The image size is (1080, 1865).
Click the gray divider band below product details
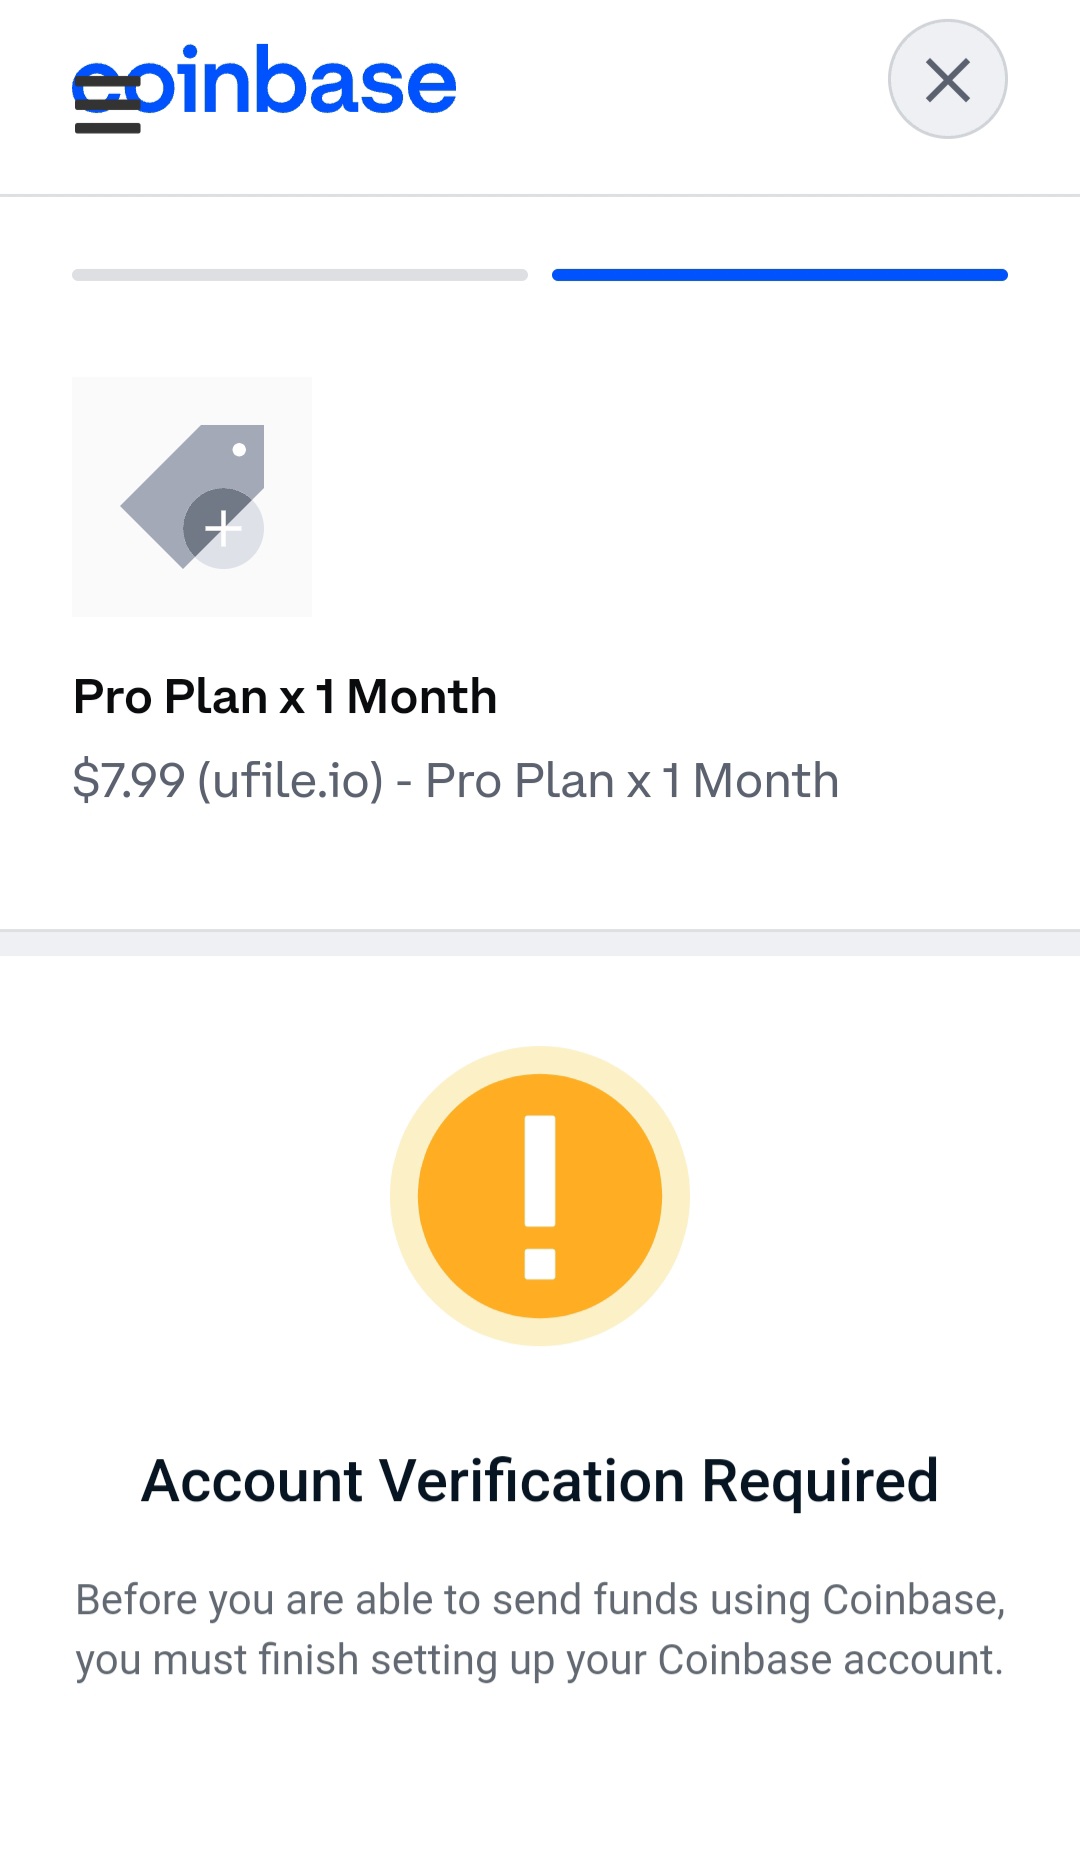click(x=540, y=943)
